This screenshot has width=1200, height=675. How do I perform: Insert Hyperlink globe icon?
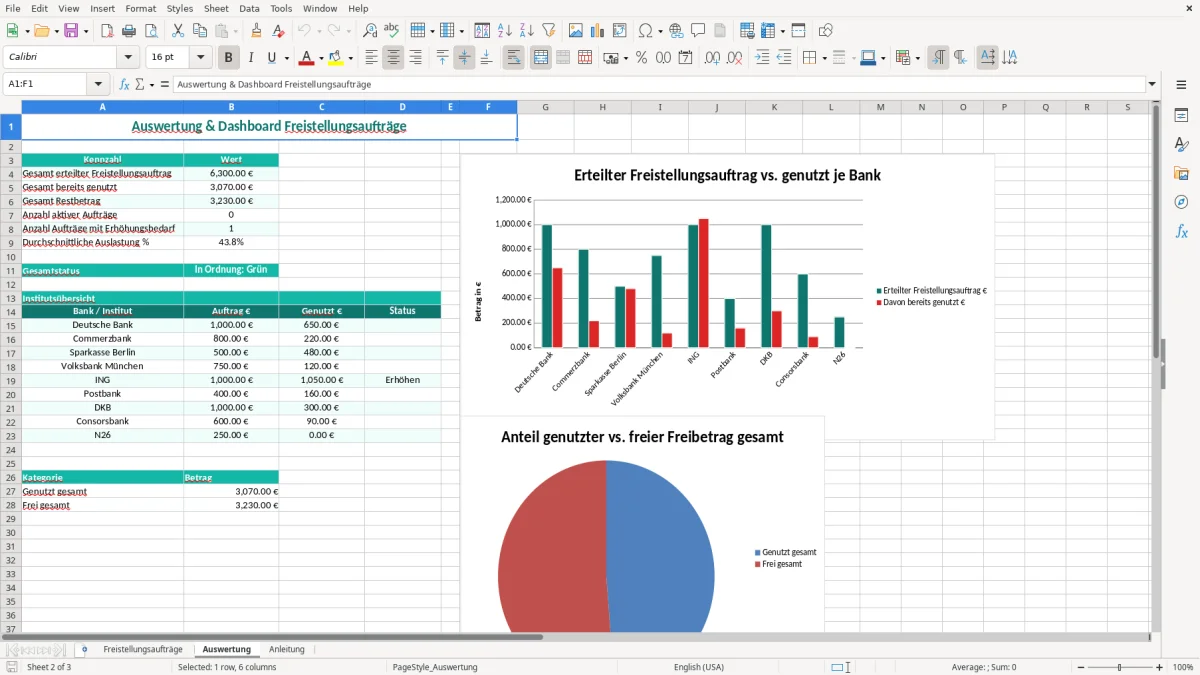[676, 31]
